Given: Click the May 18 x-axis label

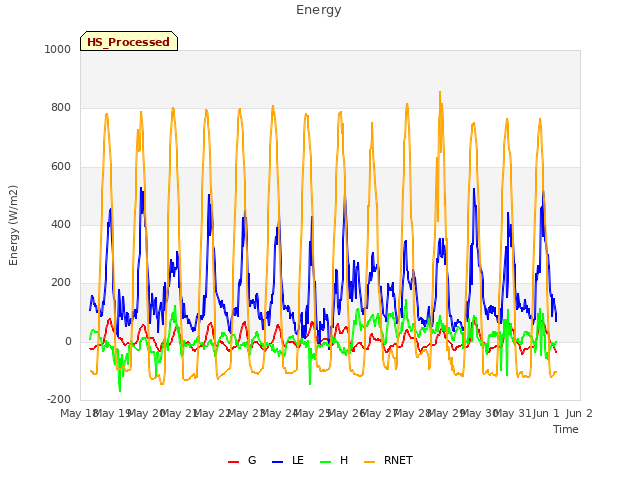Looking at the screenshot, I should click(x=78, y=413).
